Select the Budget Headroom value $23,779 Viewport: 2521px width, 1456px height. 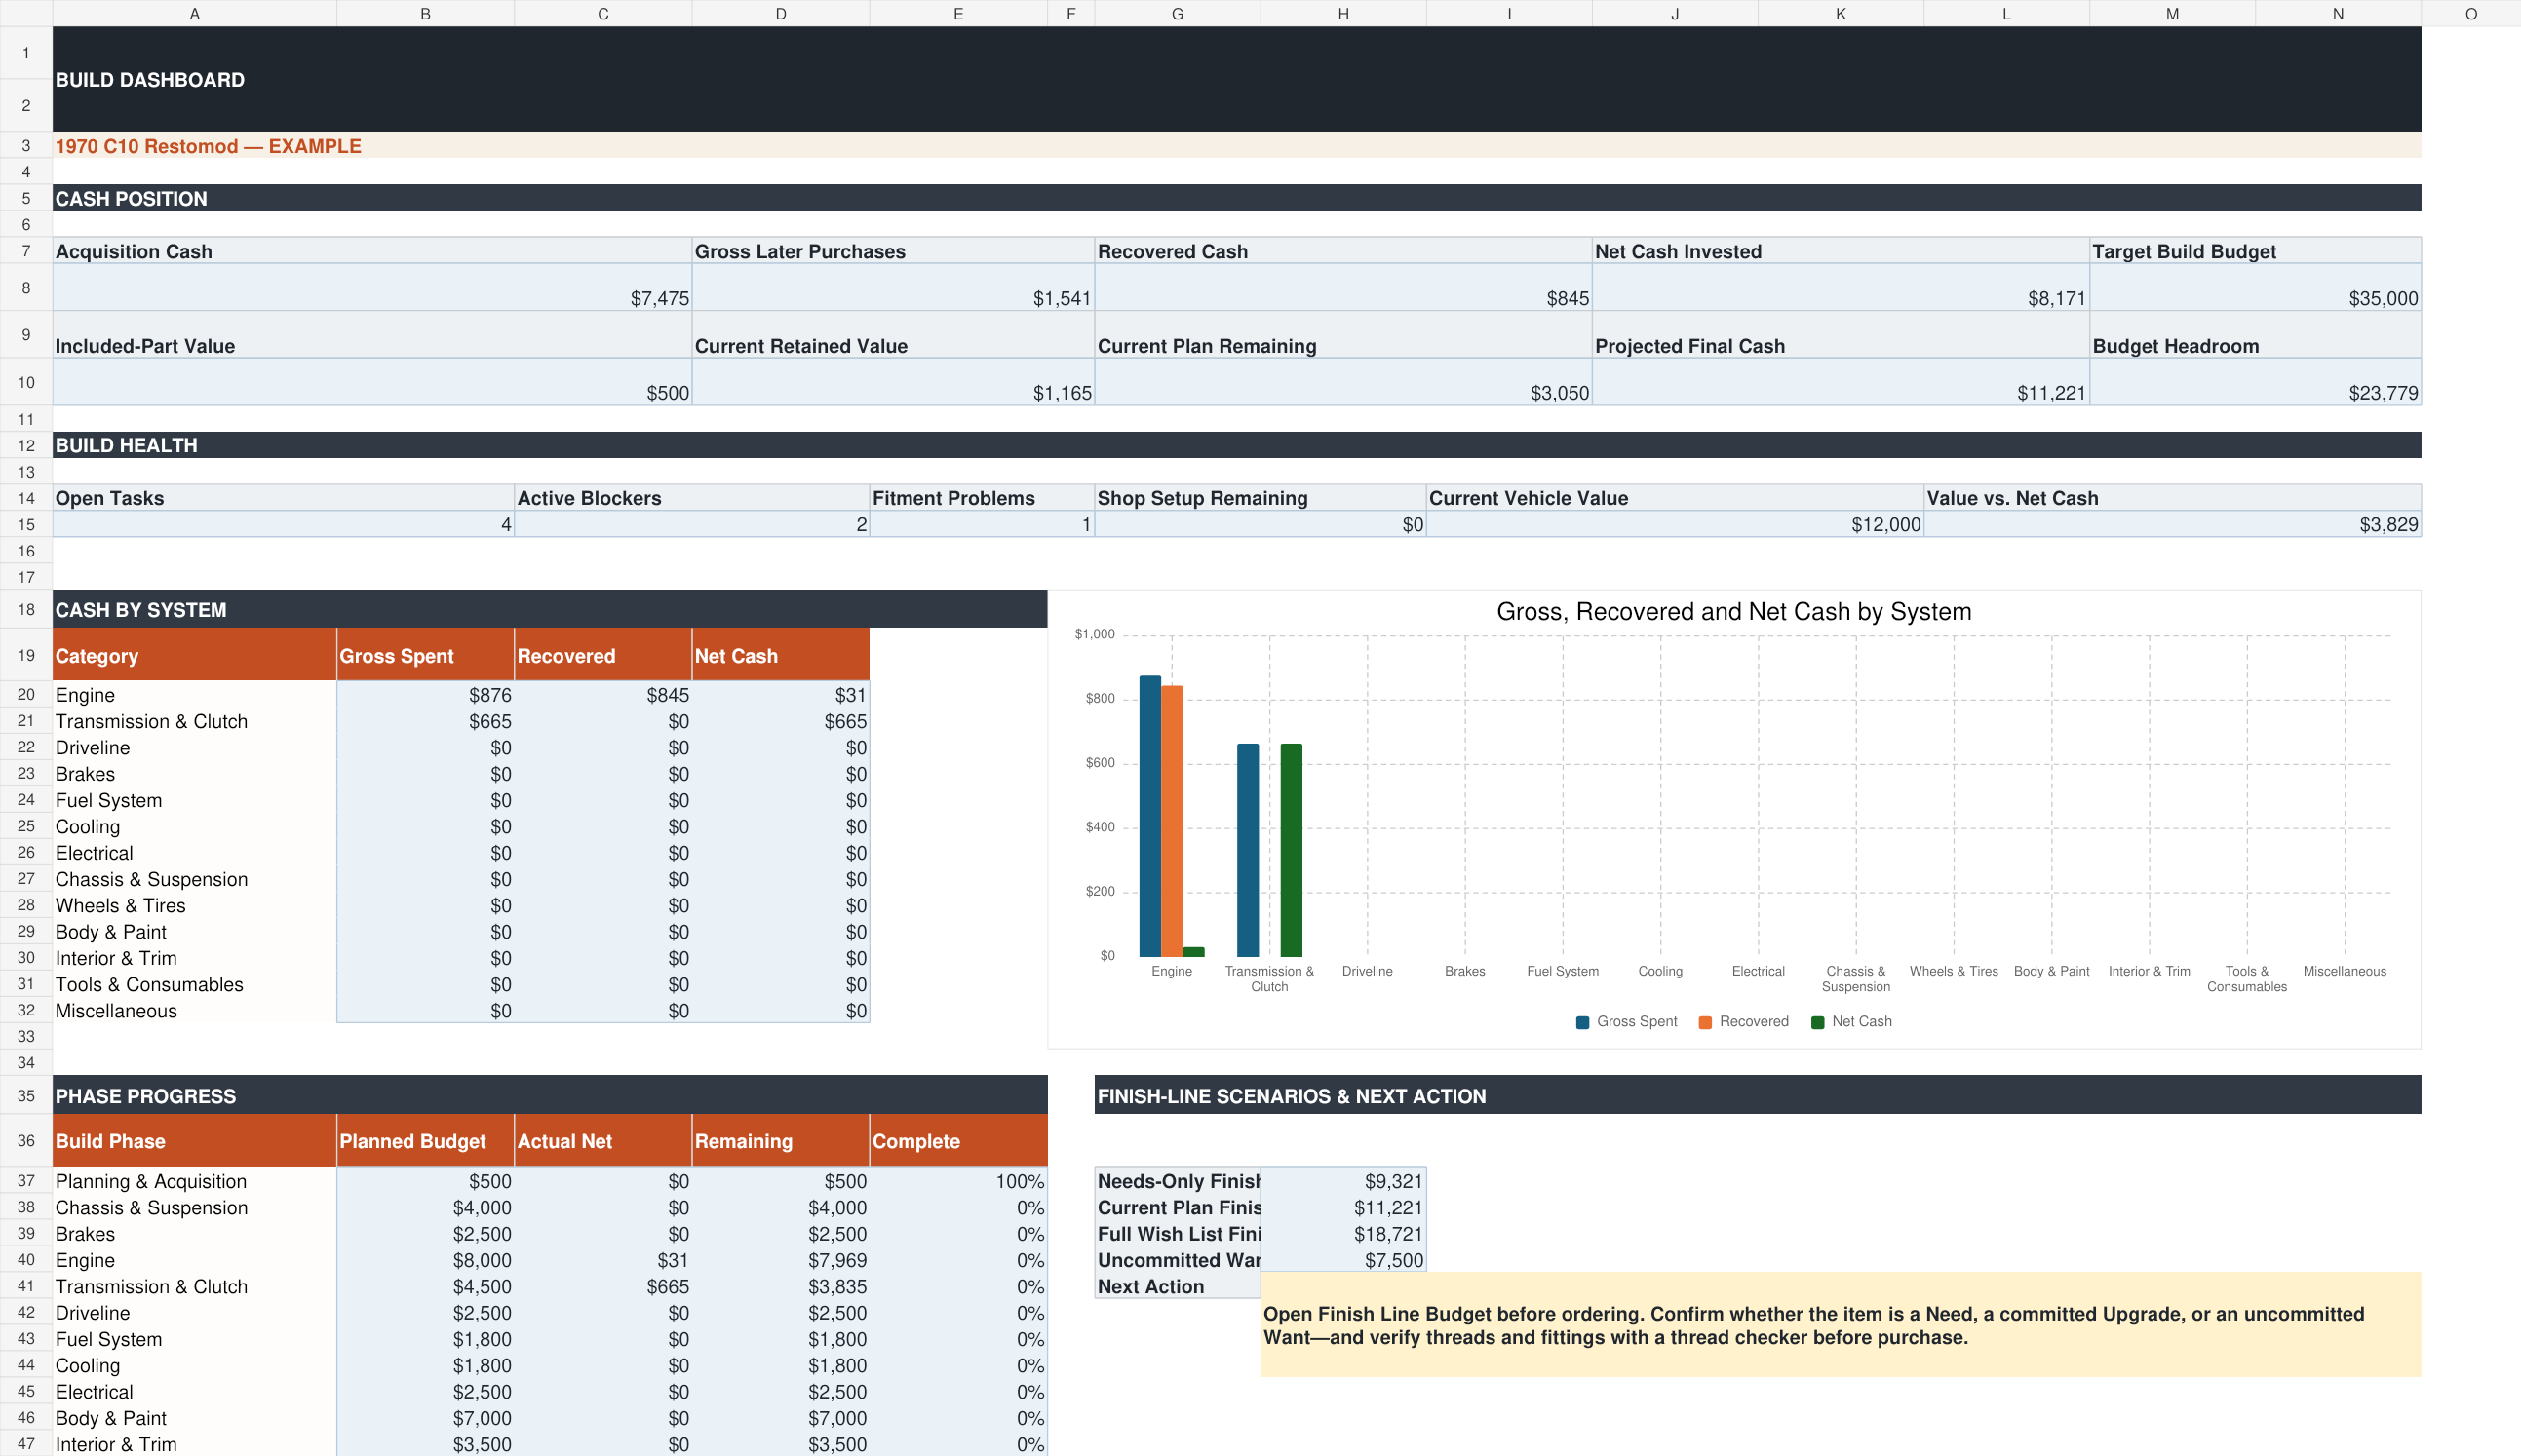coord(2255,382)
